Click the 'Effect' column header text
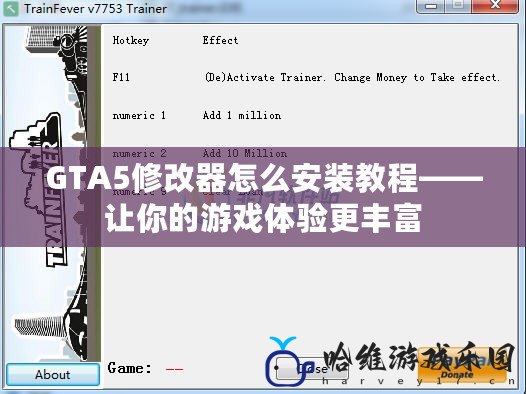This screenshot has width=526, height=394. click(220, 41)
